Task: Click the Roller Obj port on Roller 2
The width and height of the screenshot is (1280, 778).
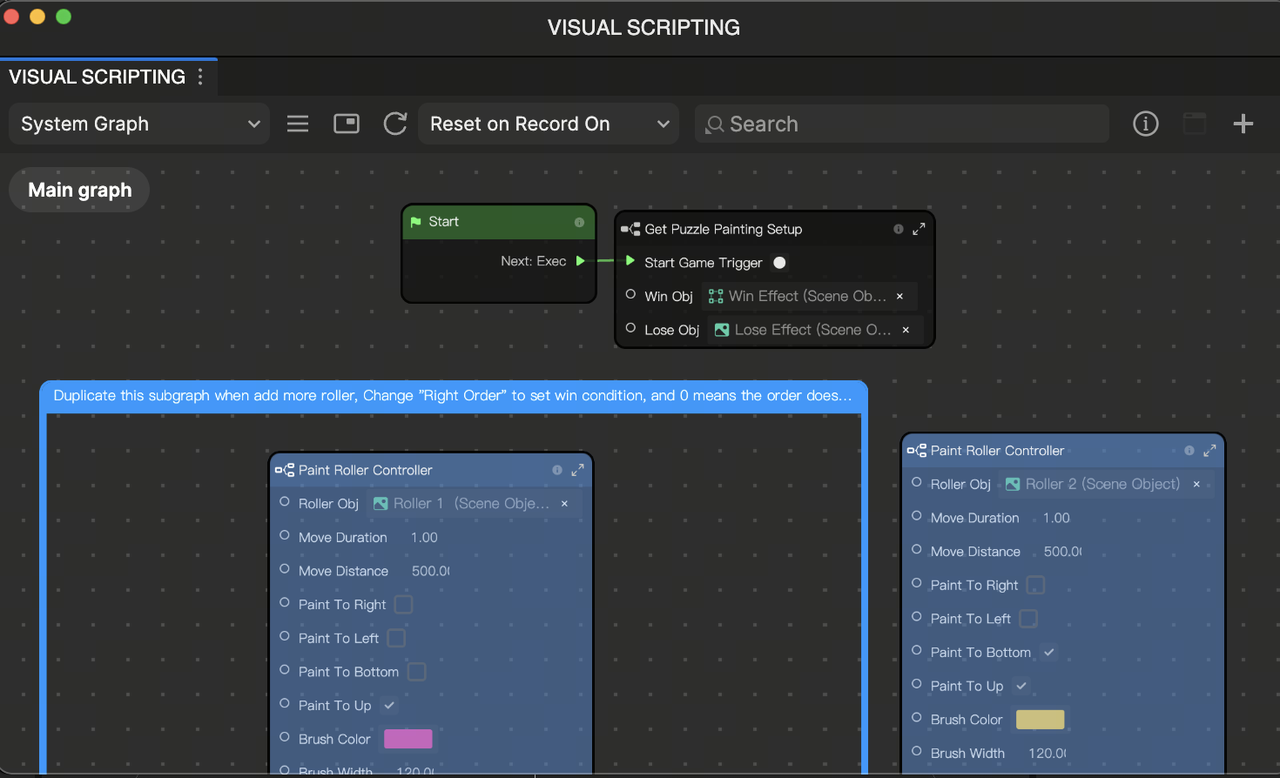Action: 917,483
